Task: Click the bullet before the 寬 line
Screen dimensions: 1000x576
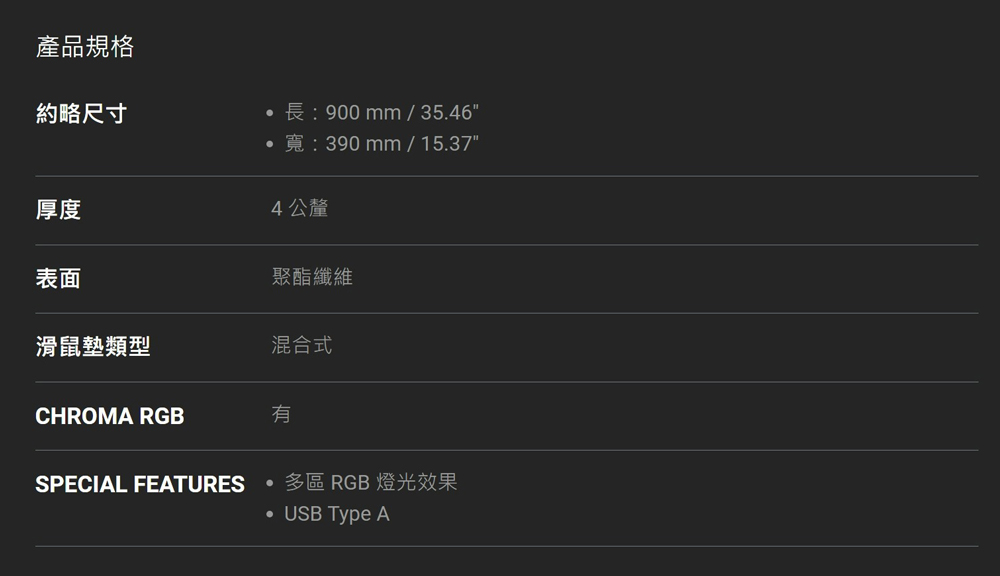Action: (270, 145)
